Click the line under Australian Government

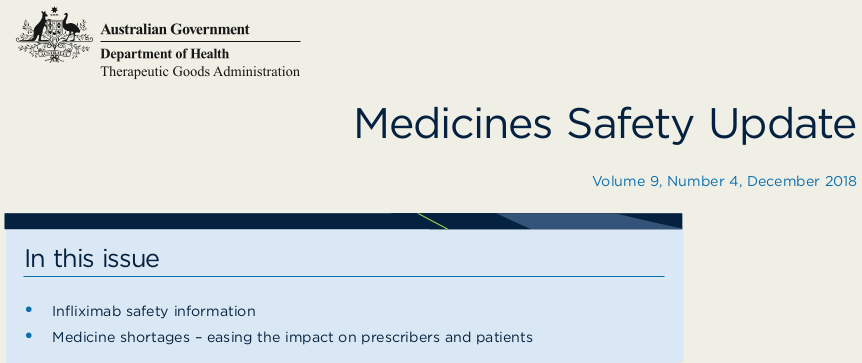click(200, 41)
